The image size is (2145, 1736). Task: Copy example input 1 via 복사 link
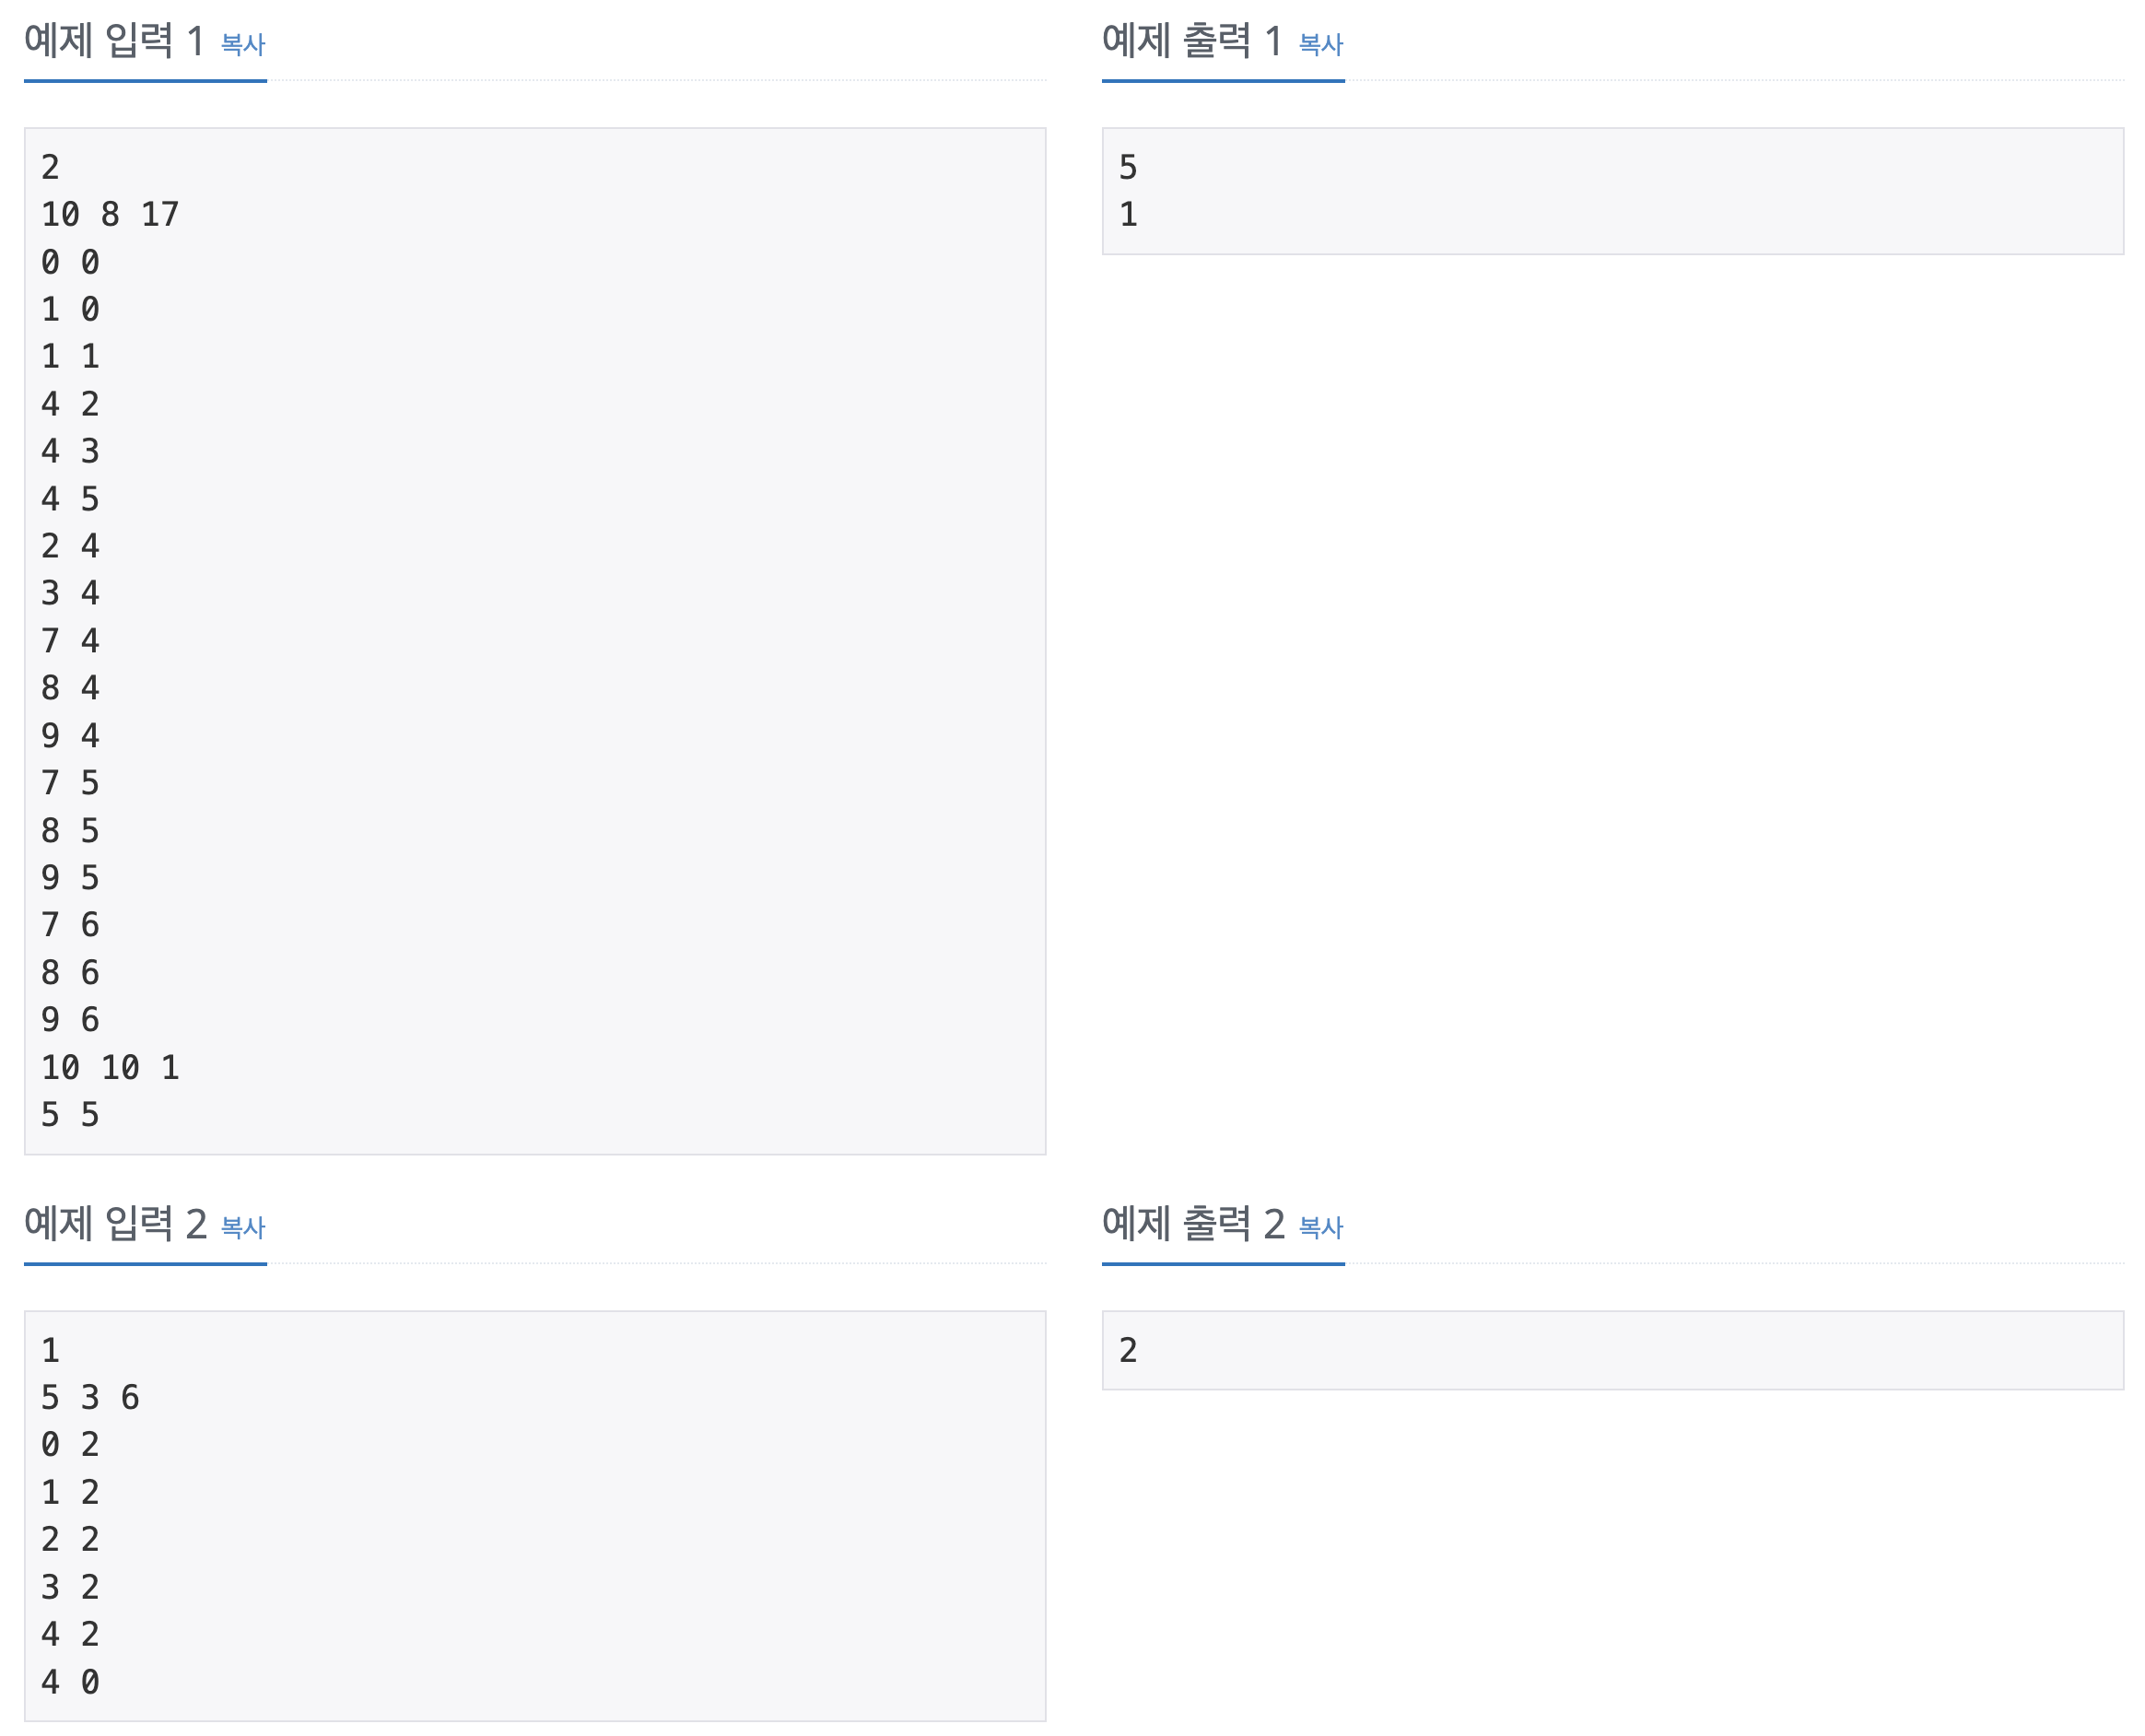tap(242, 44)
